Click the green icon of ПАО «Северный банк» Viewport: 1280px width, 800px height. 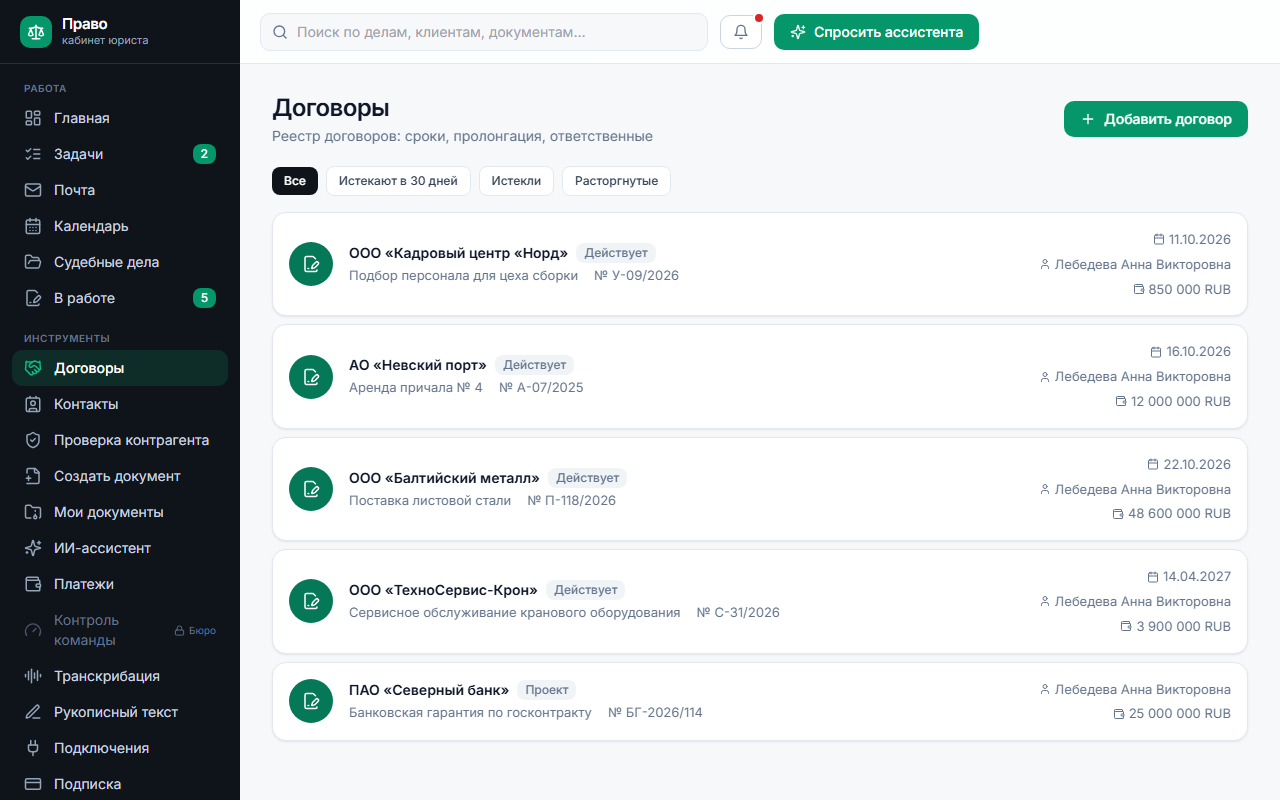(311, 701)
